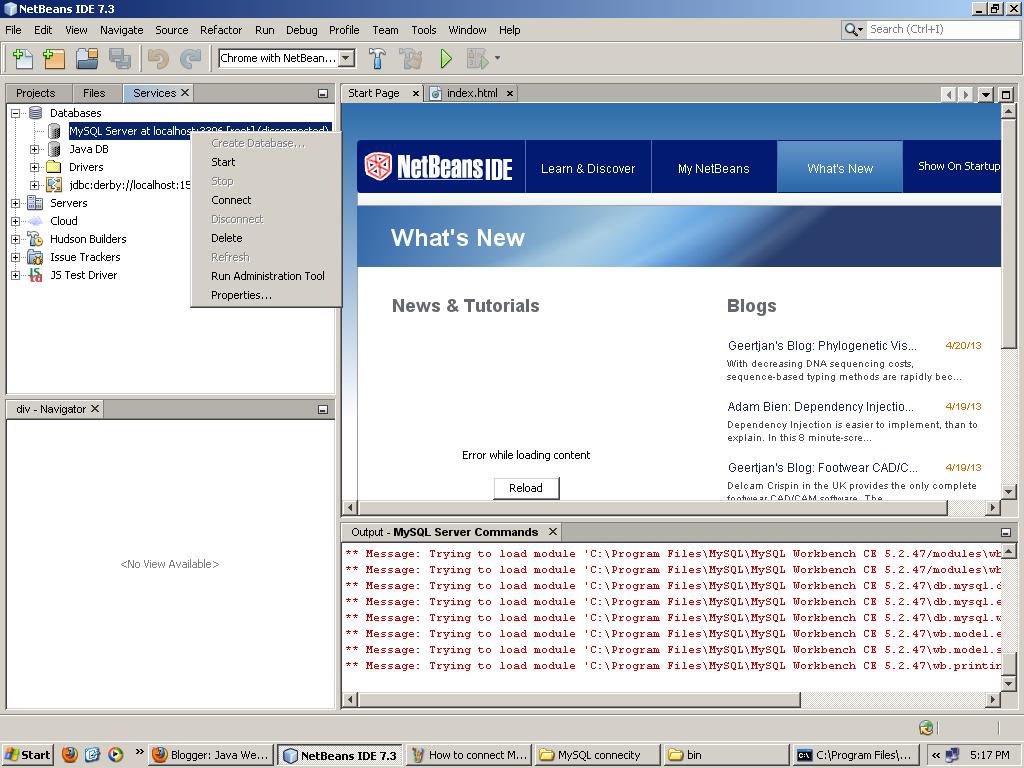
Task: Open Geertjan's Blog: Footwear CAD/C... link
Action: (x=822, y=468)
